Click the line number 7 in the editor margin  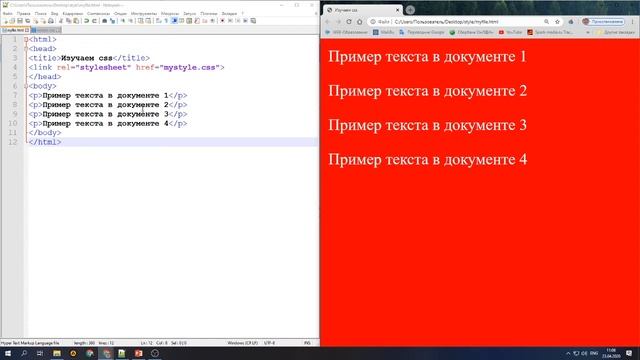click(x=15, y=96)
